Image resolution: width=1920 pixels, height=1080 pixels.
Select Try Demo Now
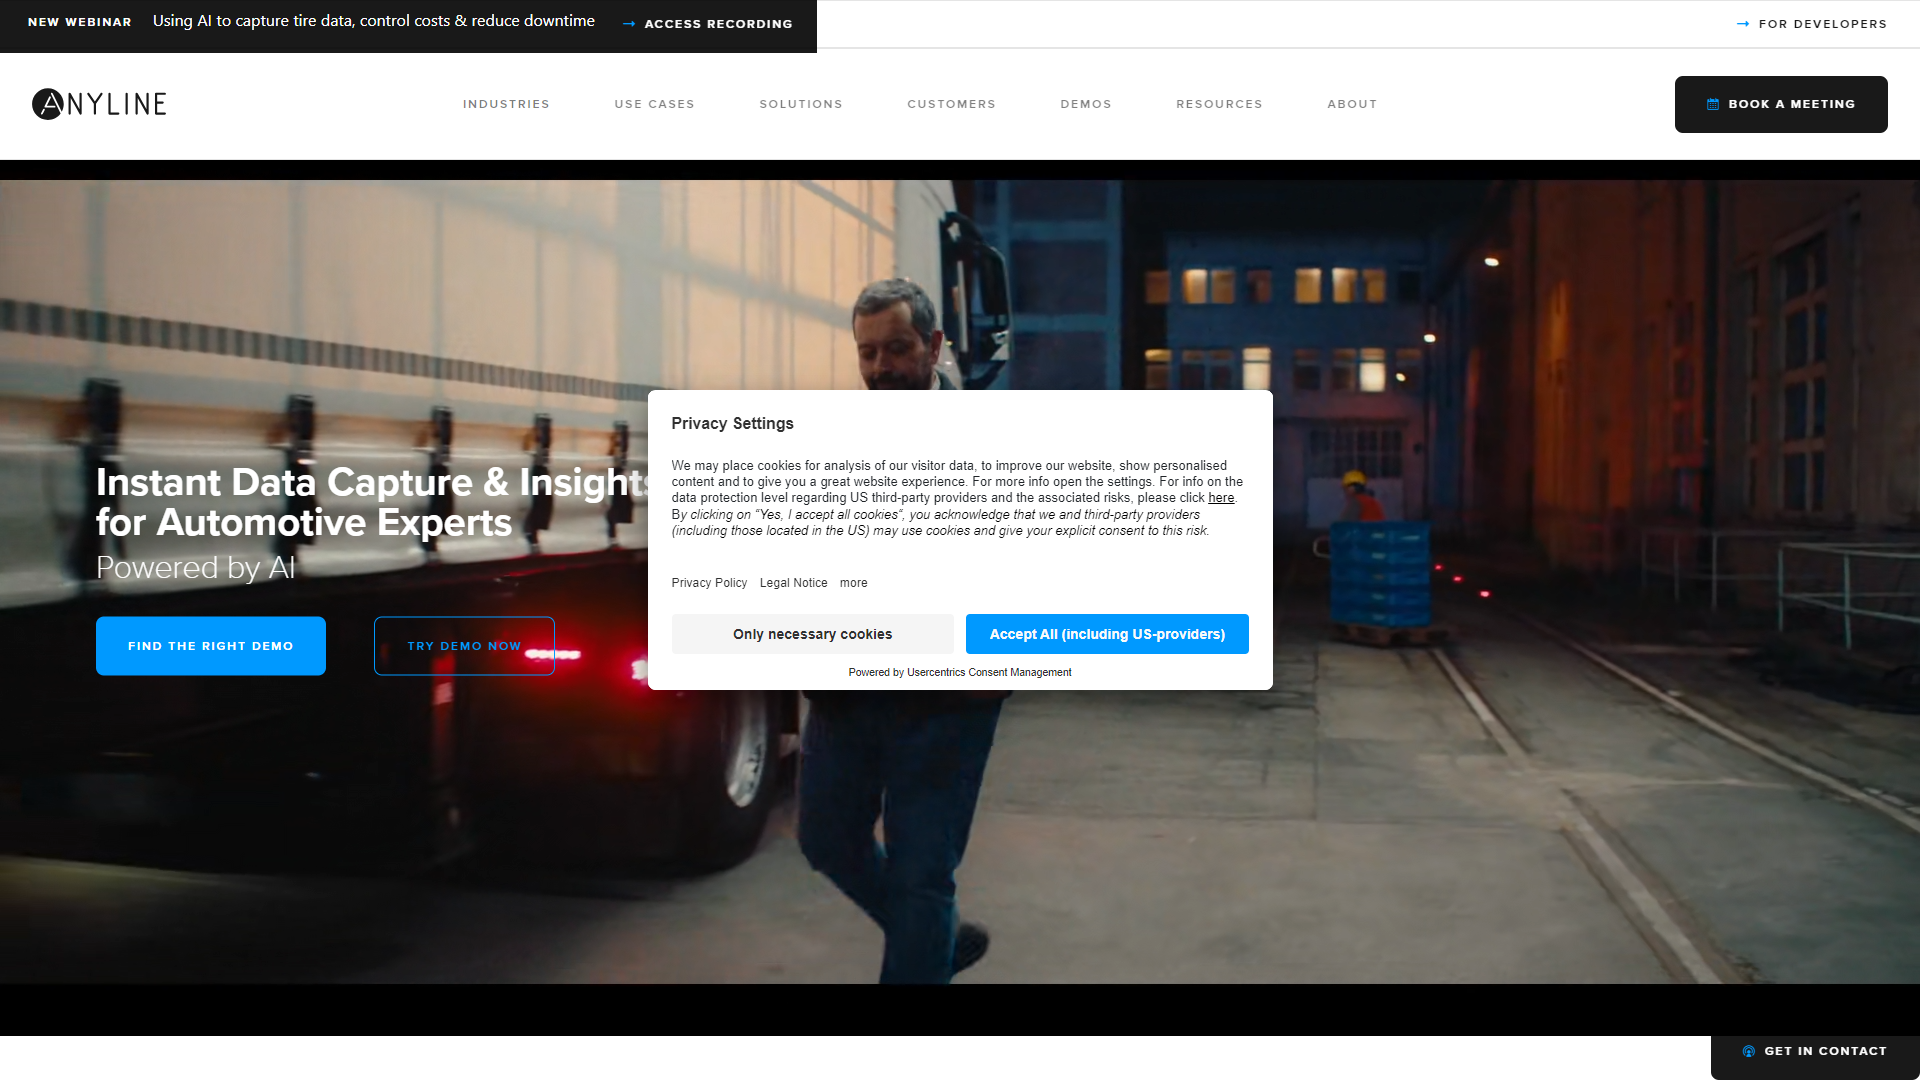pos(464,645)
